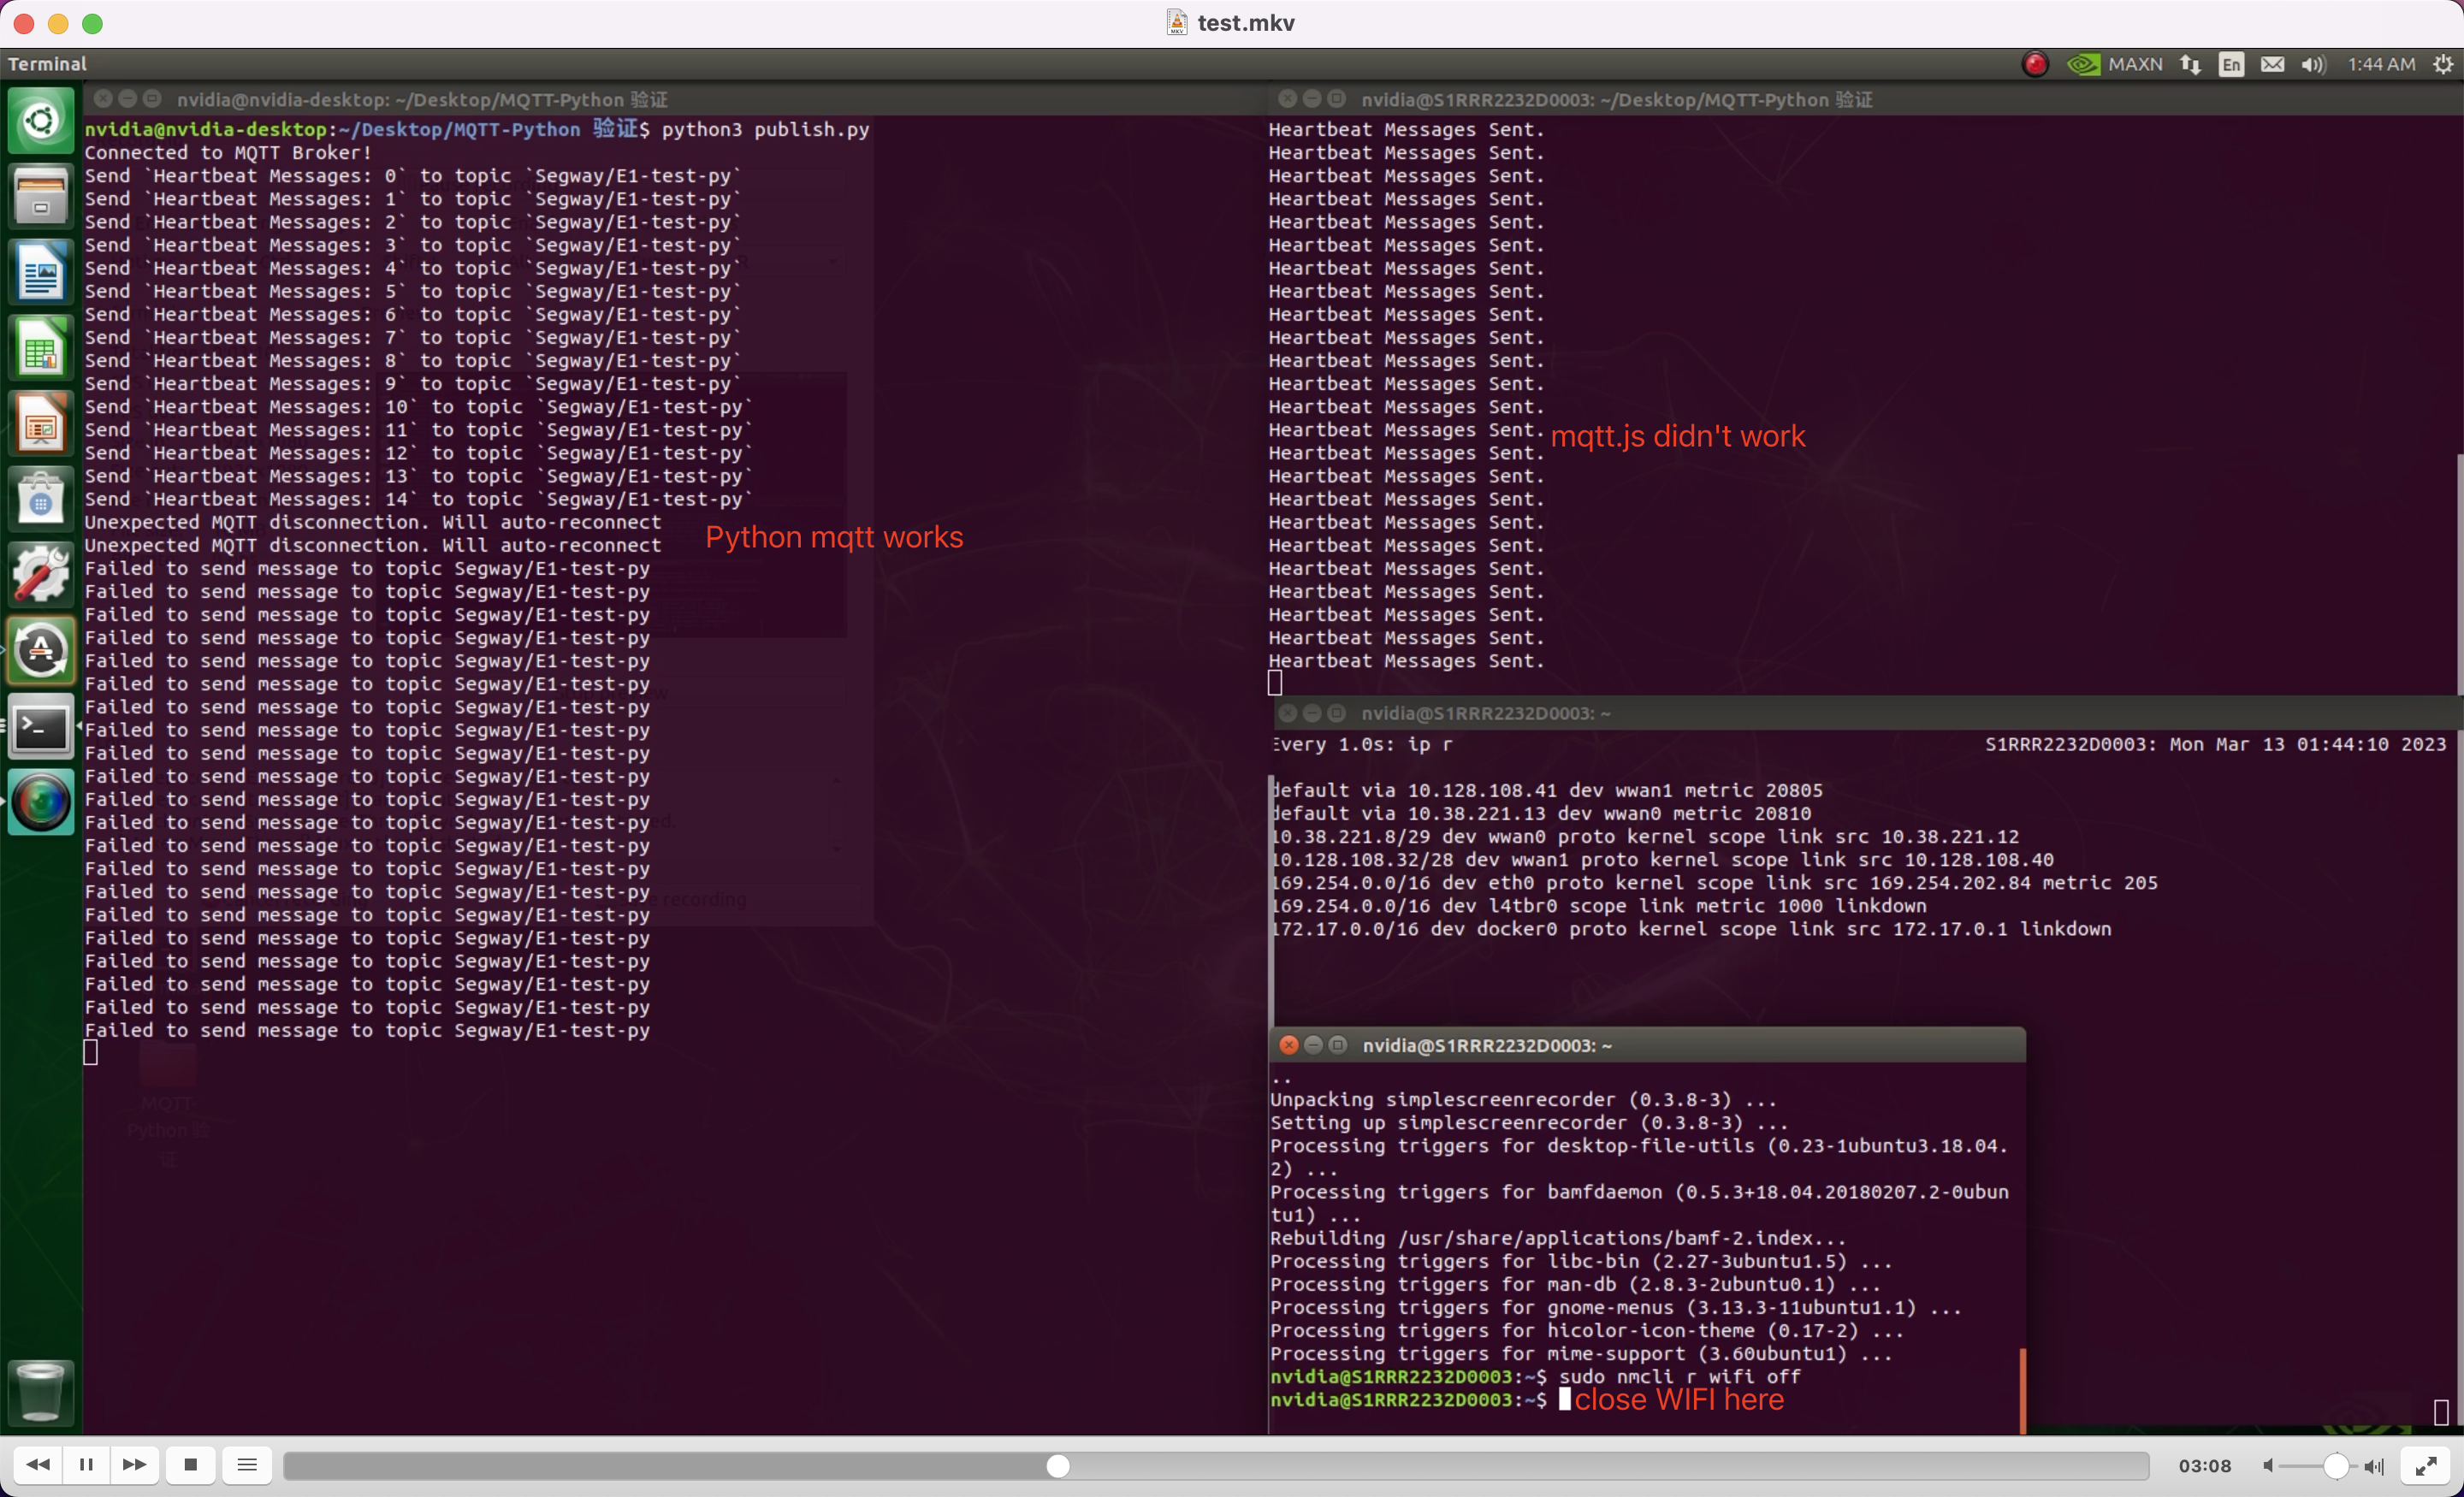Viewport: 2464px width, 1497px height.
Task: Click the Terminal icon in dock
Action: (x=41, y=727)
